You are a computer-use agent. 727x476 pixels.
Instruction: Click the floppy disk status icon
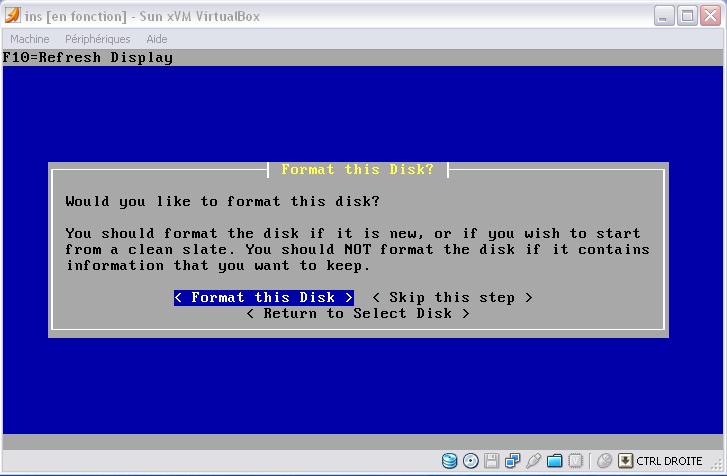coord(492,461)
